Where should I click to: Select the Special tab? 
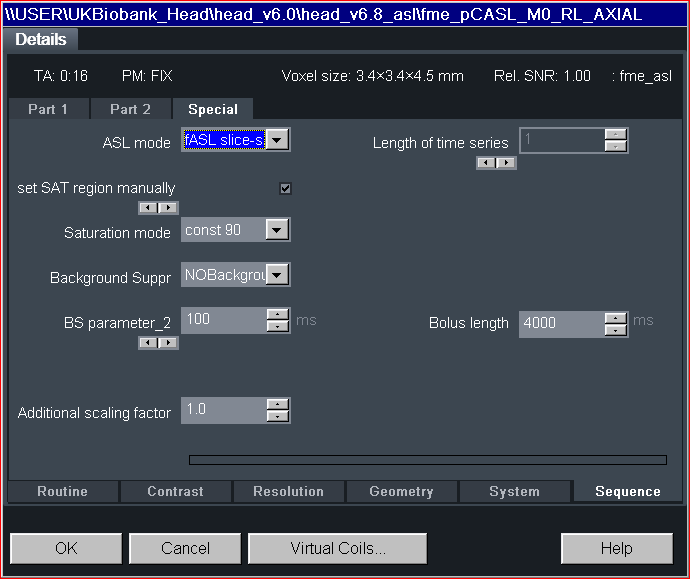213,109
